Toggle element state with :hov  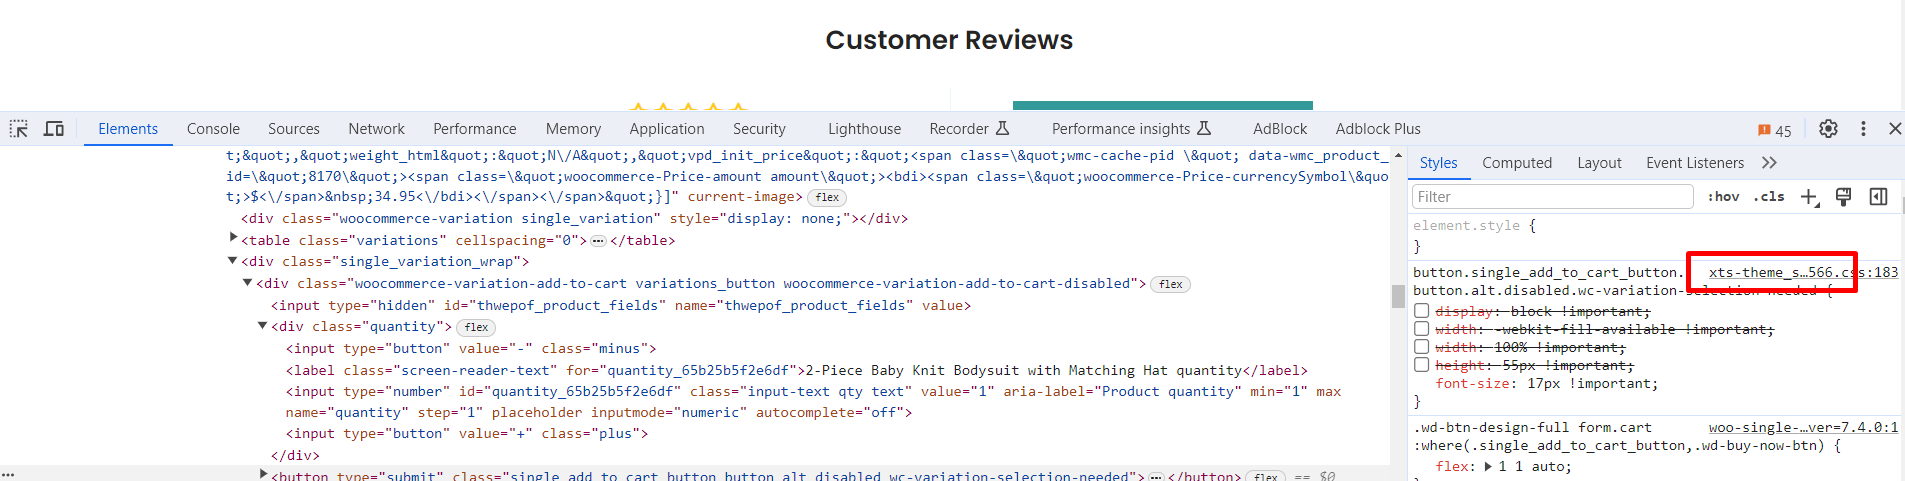pos(1723,197)
